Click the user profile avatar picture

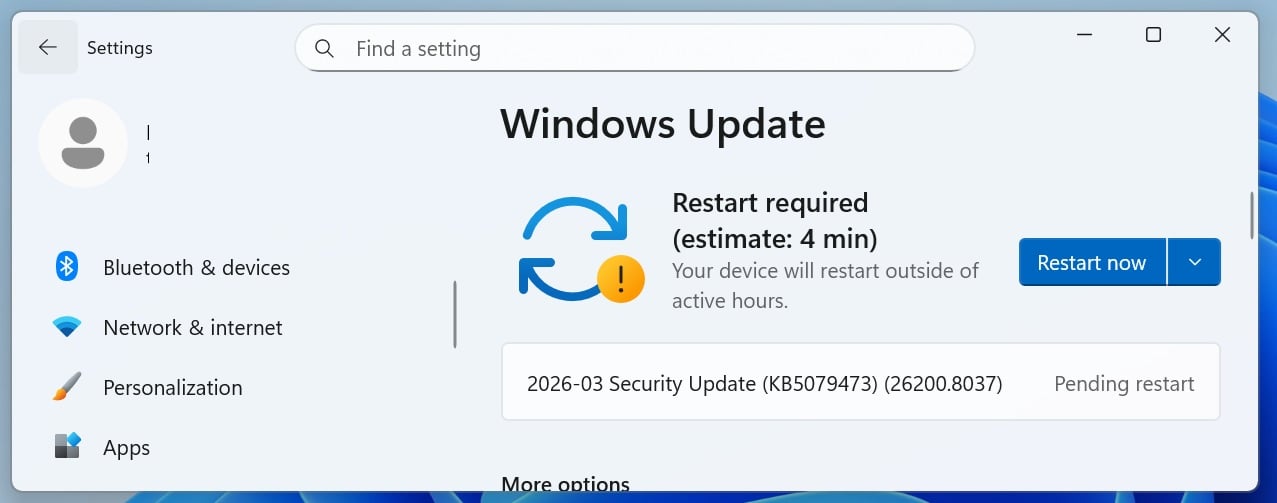pos(82,143)
